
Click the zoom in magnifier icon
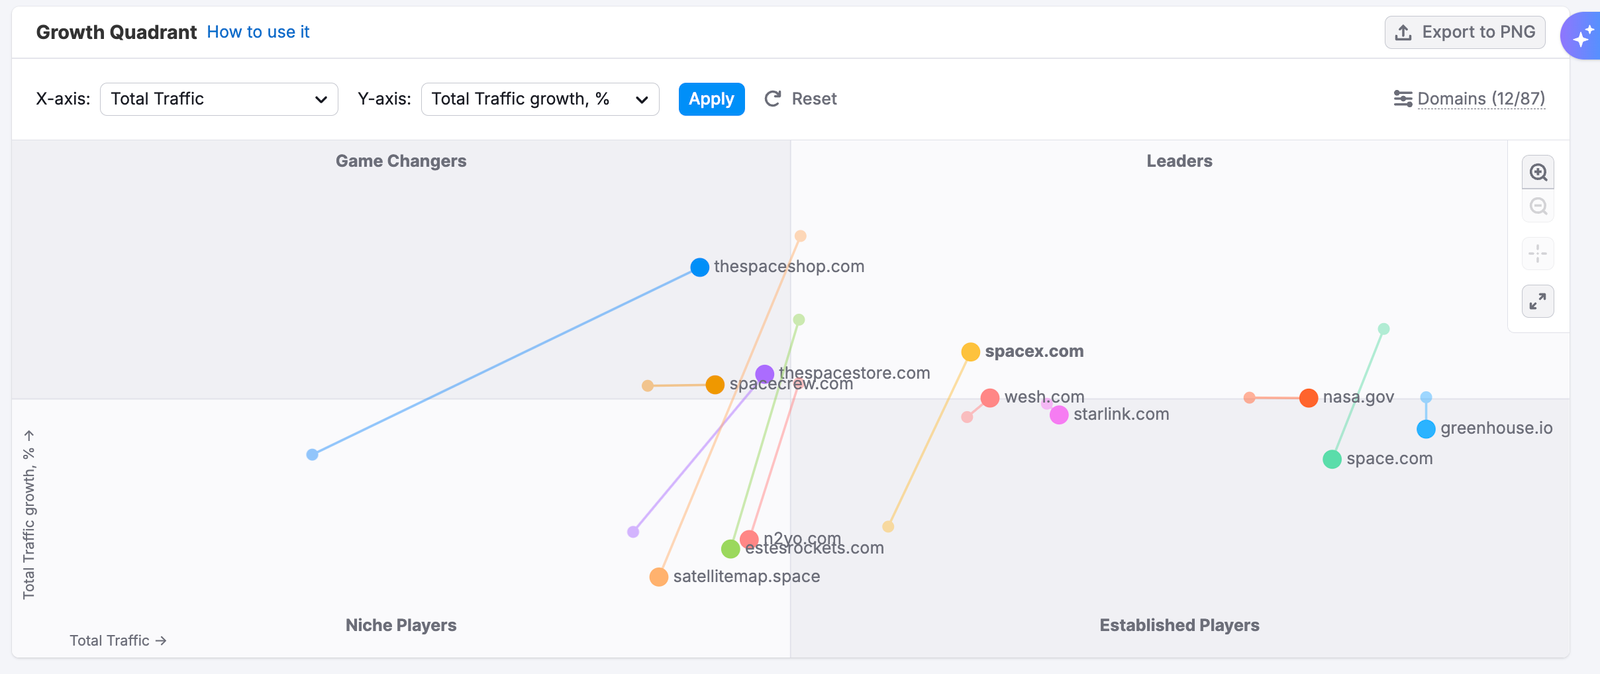pyautogui.click(x=1538, y=173)
